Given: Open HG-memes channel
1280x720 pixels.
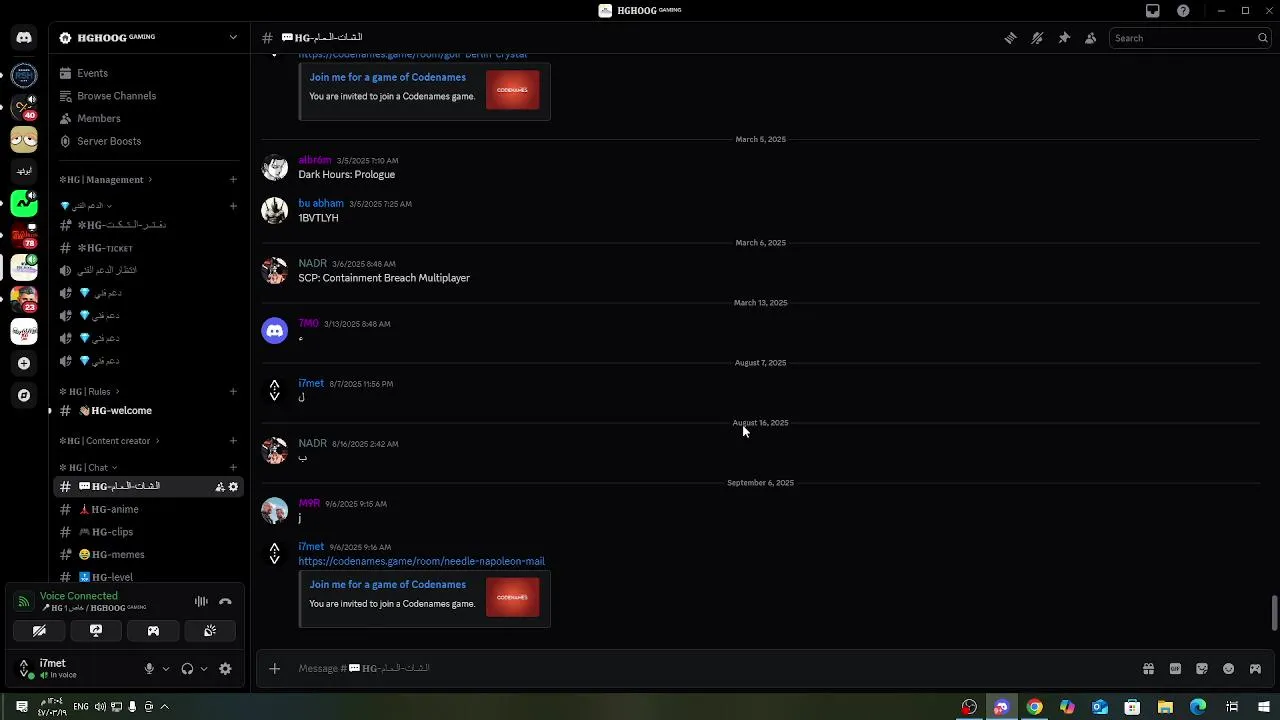Looking at the screenshot, I should tap(148, 554).
